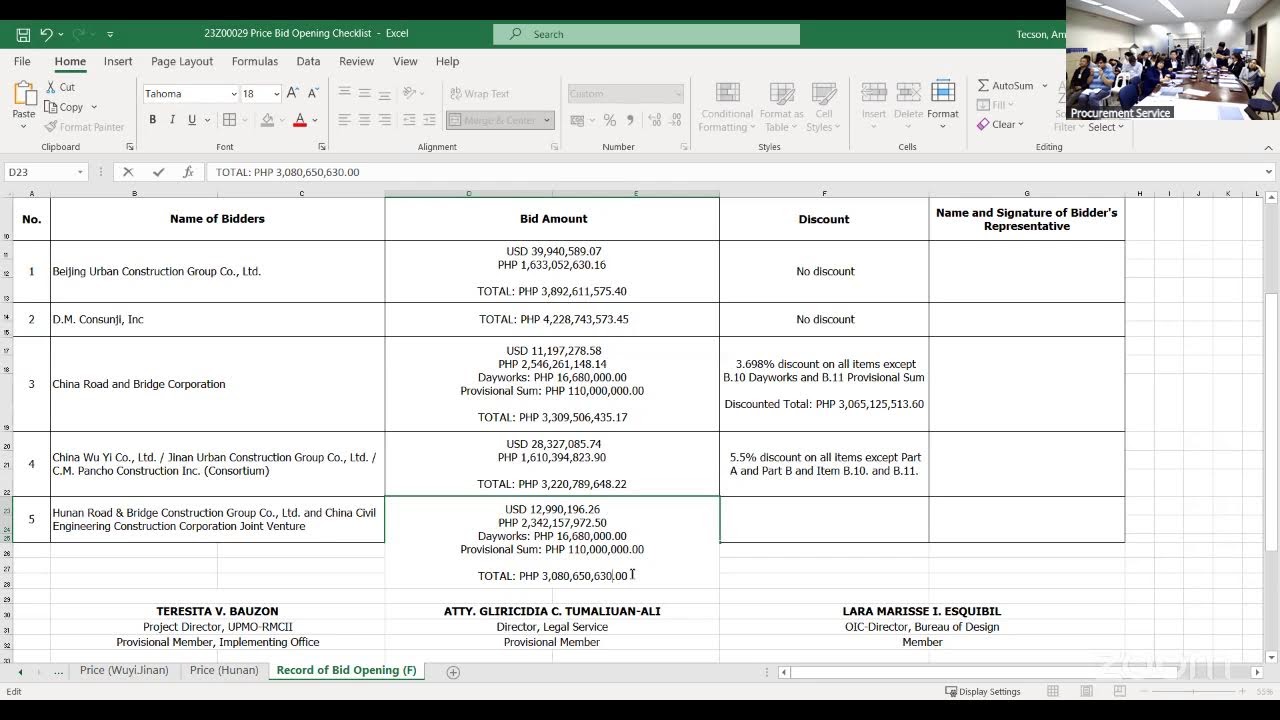
Task: Switch to Page Layout view icon
Action: 1087,691
